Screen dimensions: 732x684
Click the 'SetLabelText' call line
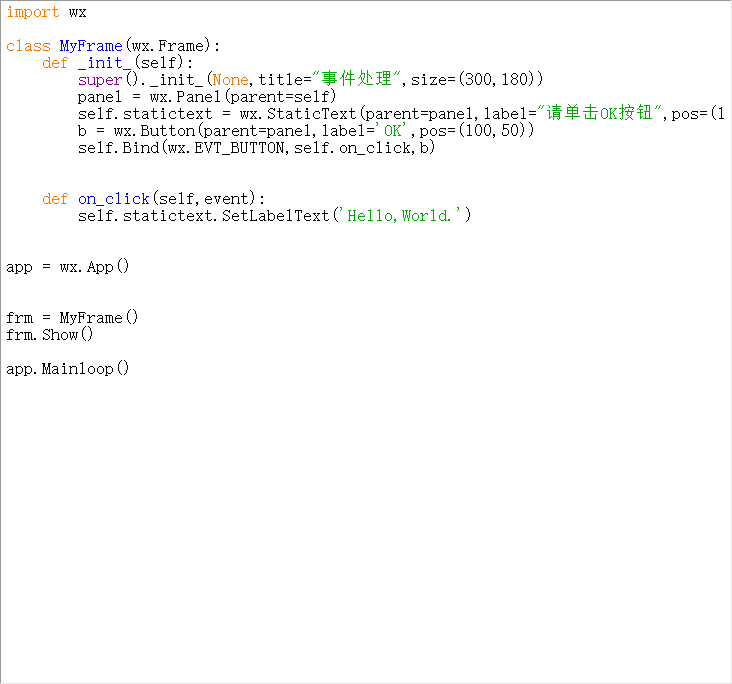click(274, 216)
